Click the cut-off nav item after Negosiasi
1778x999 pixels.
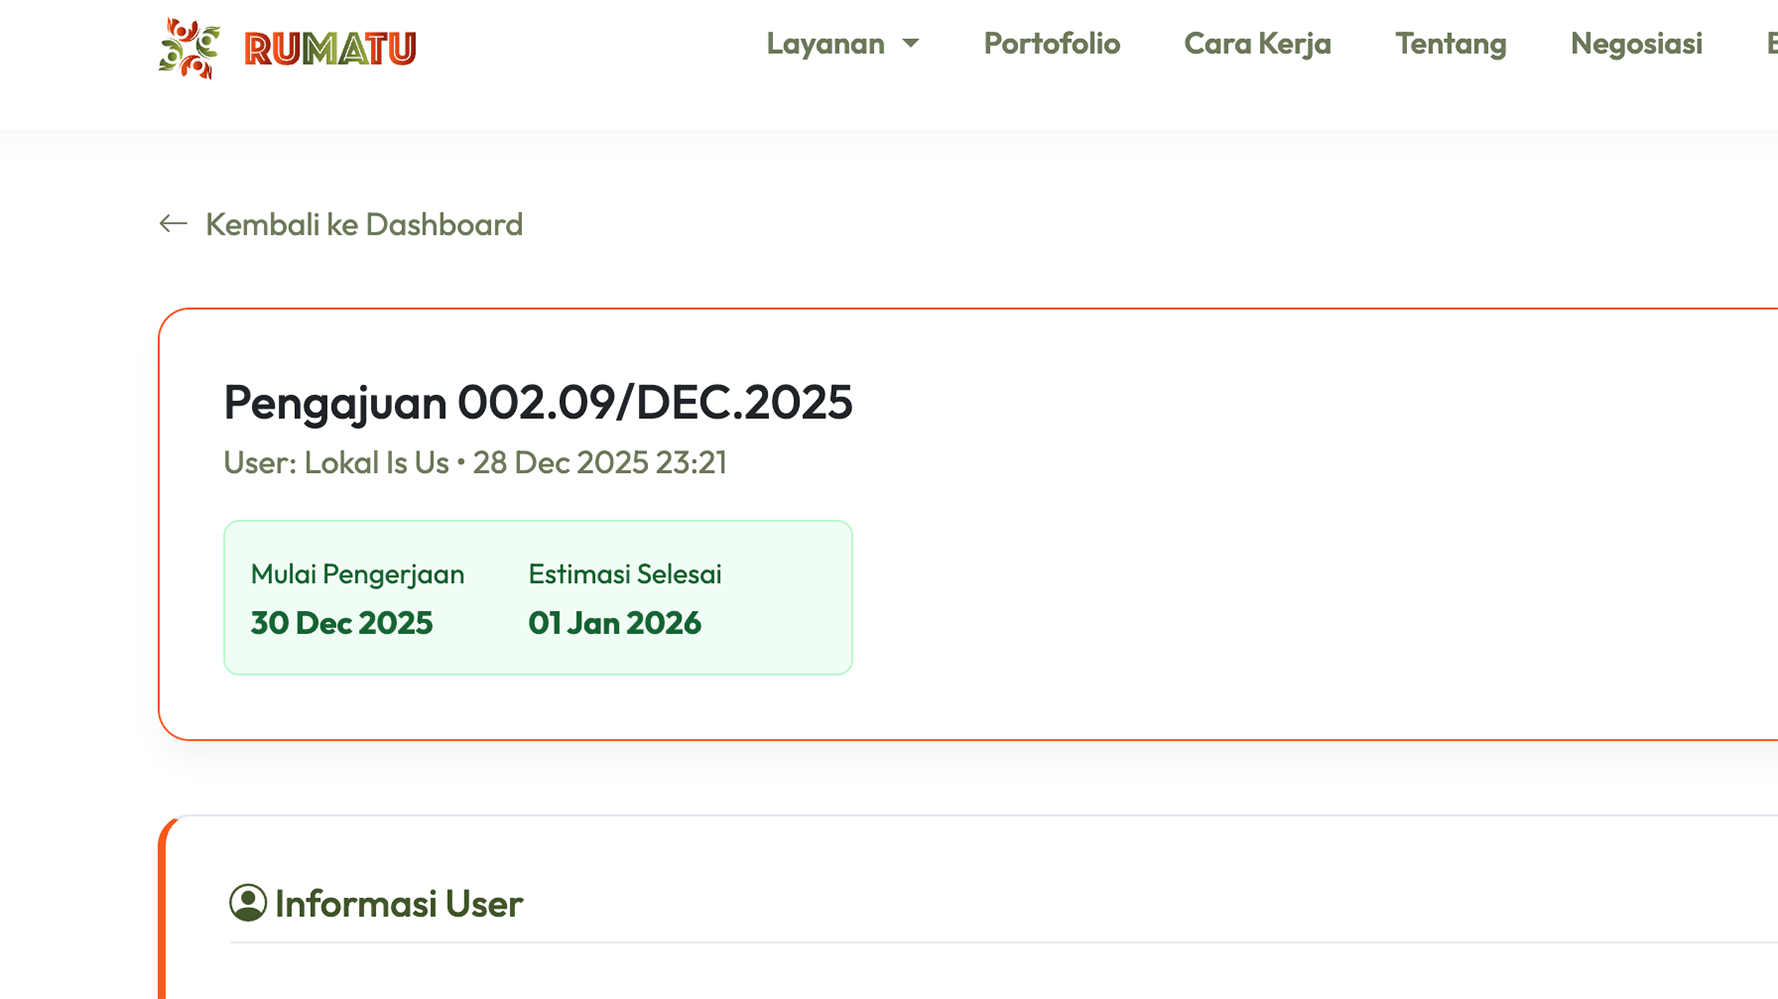click(1771, 44)
